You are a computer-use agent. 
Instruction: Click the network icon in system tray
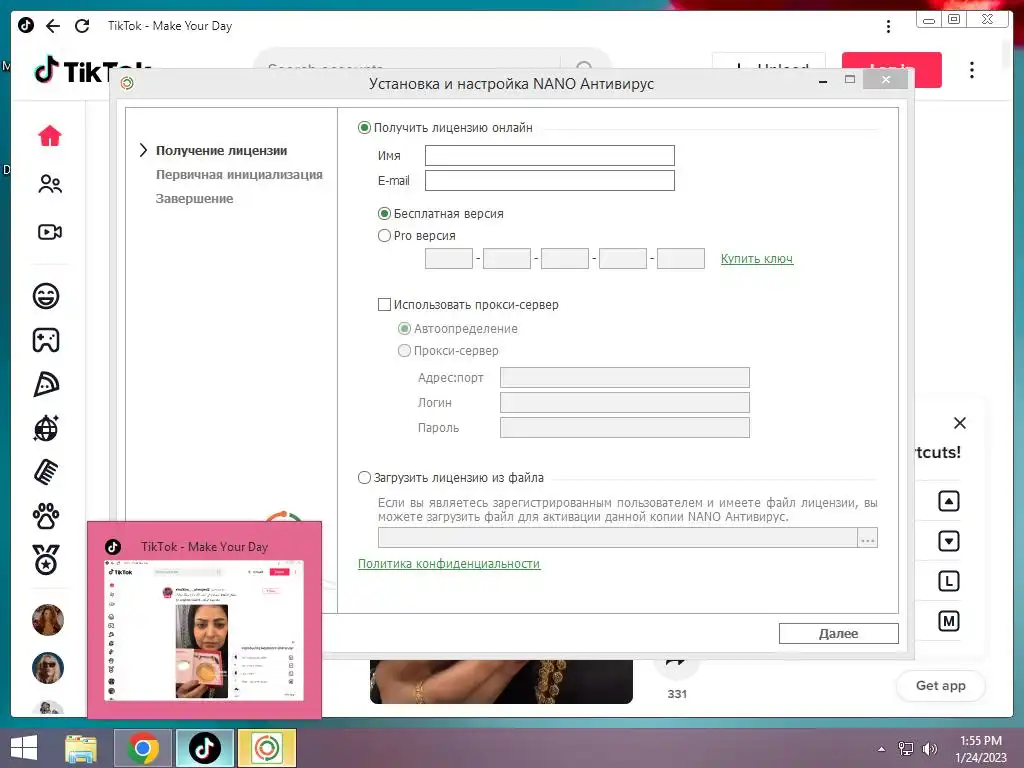[x=906, y=749]
